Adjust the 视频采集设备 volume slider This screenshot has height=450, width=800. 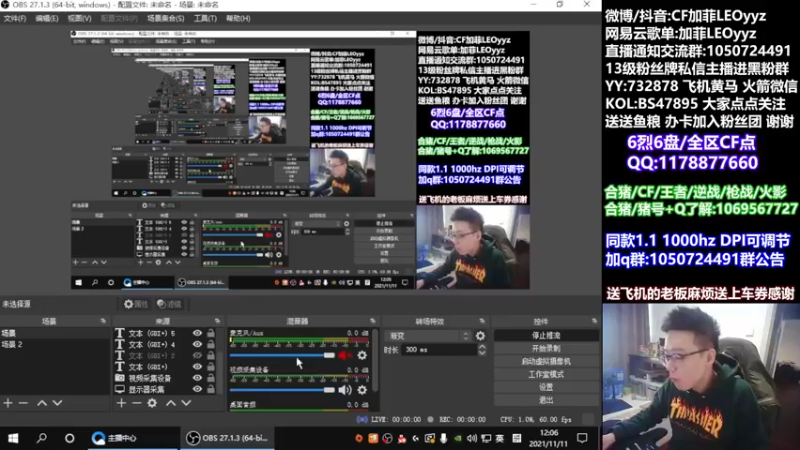click(282, 390)
